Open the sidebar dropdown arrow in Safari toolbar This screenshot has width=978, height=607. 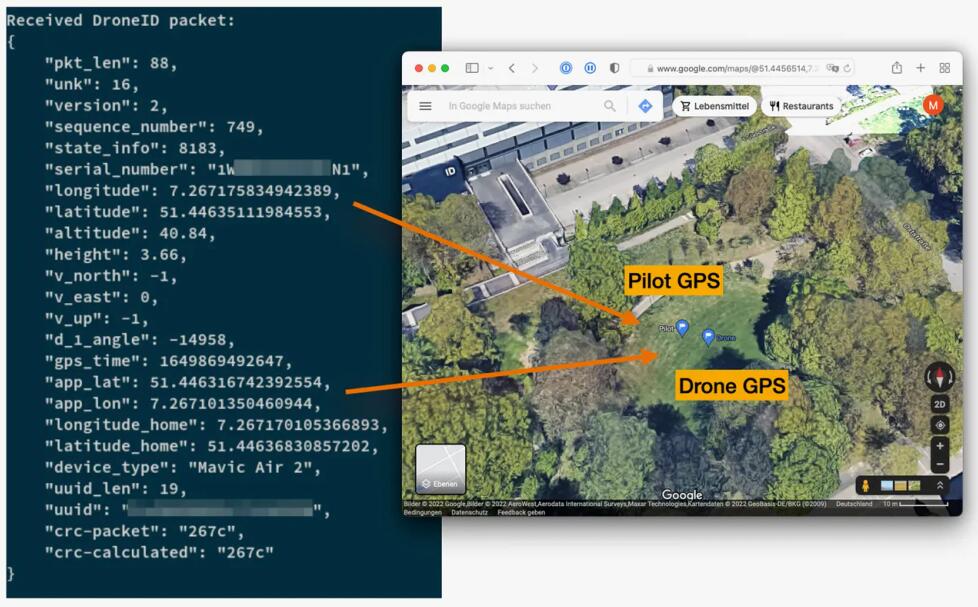[x=490, y=68]
